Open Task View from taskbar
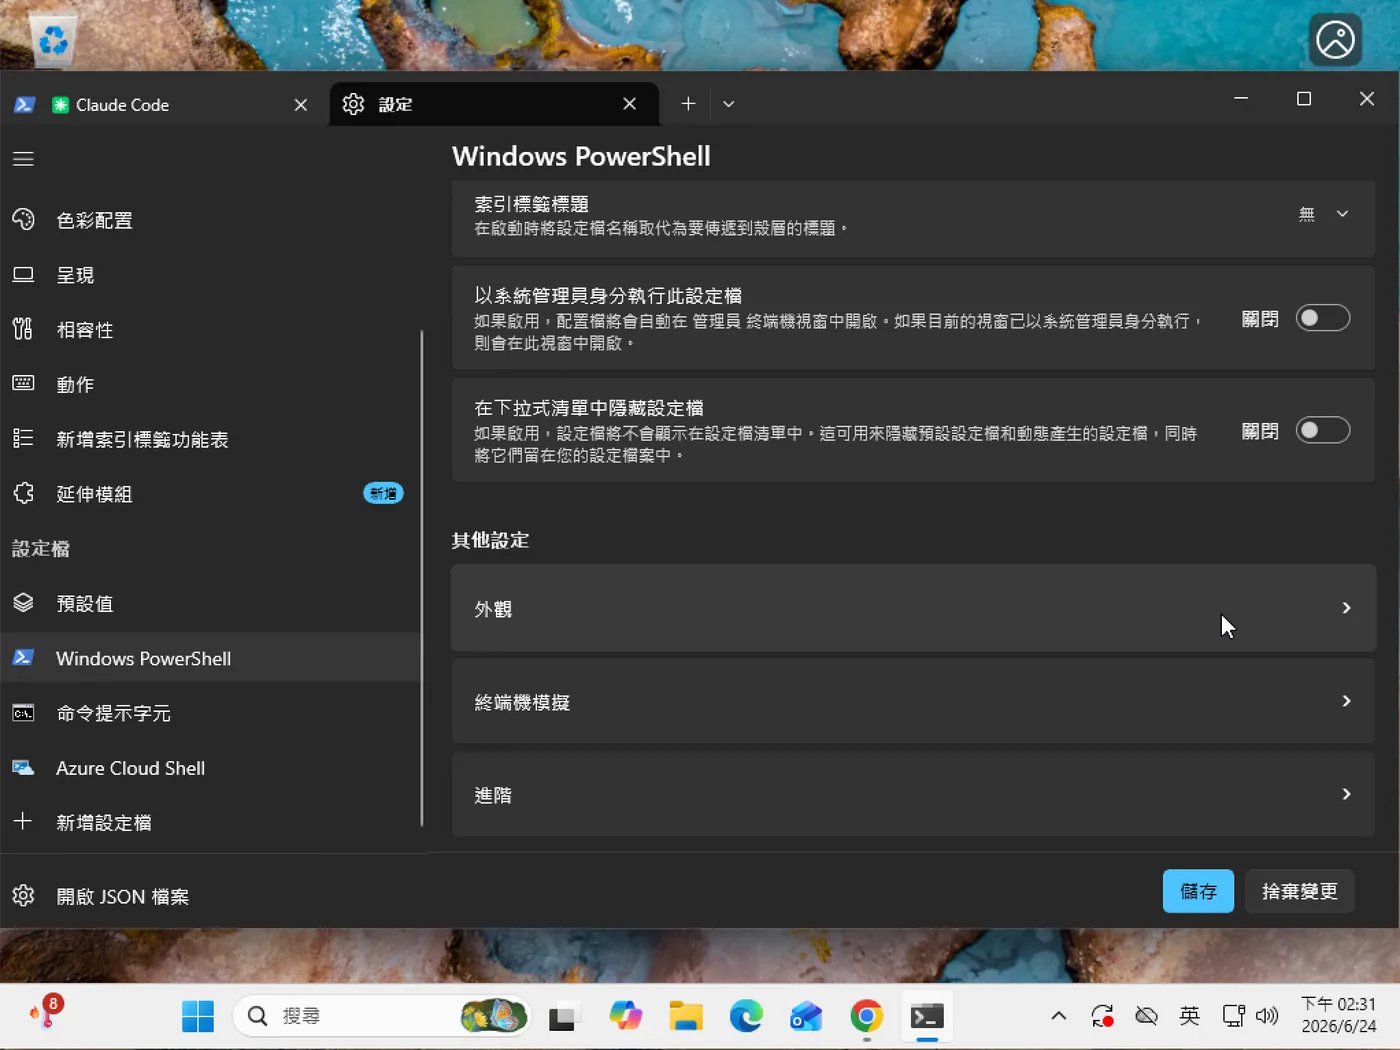1400x1050 pixels. 565,1016
